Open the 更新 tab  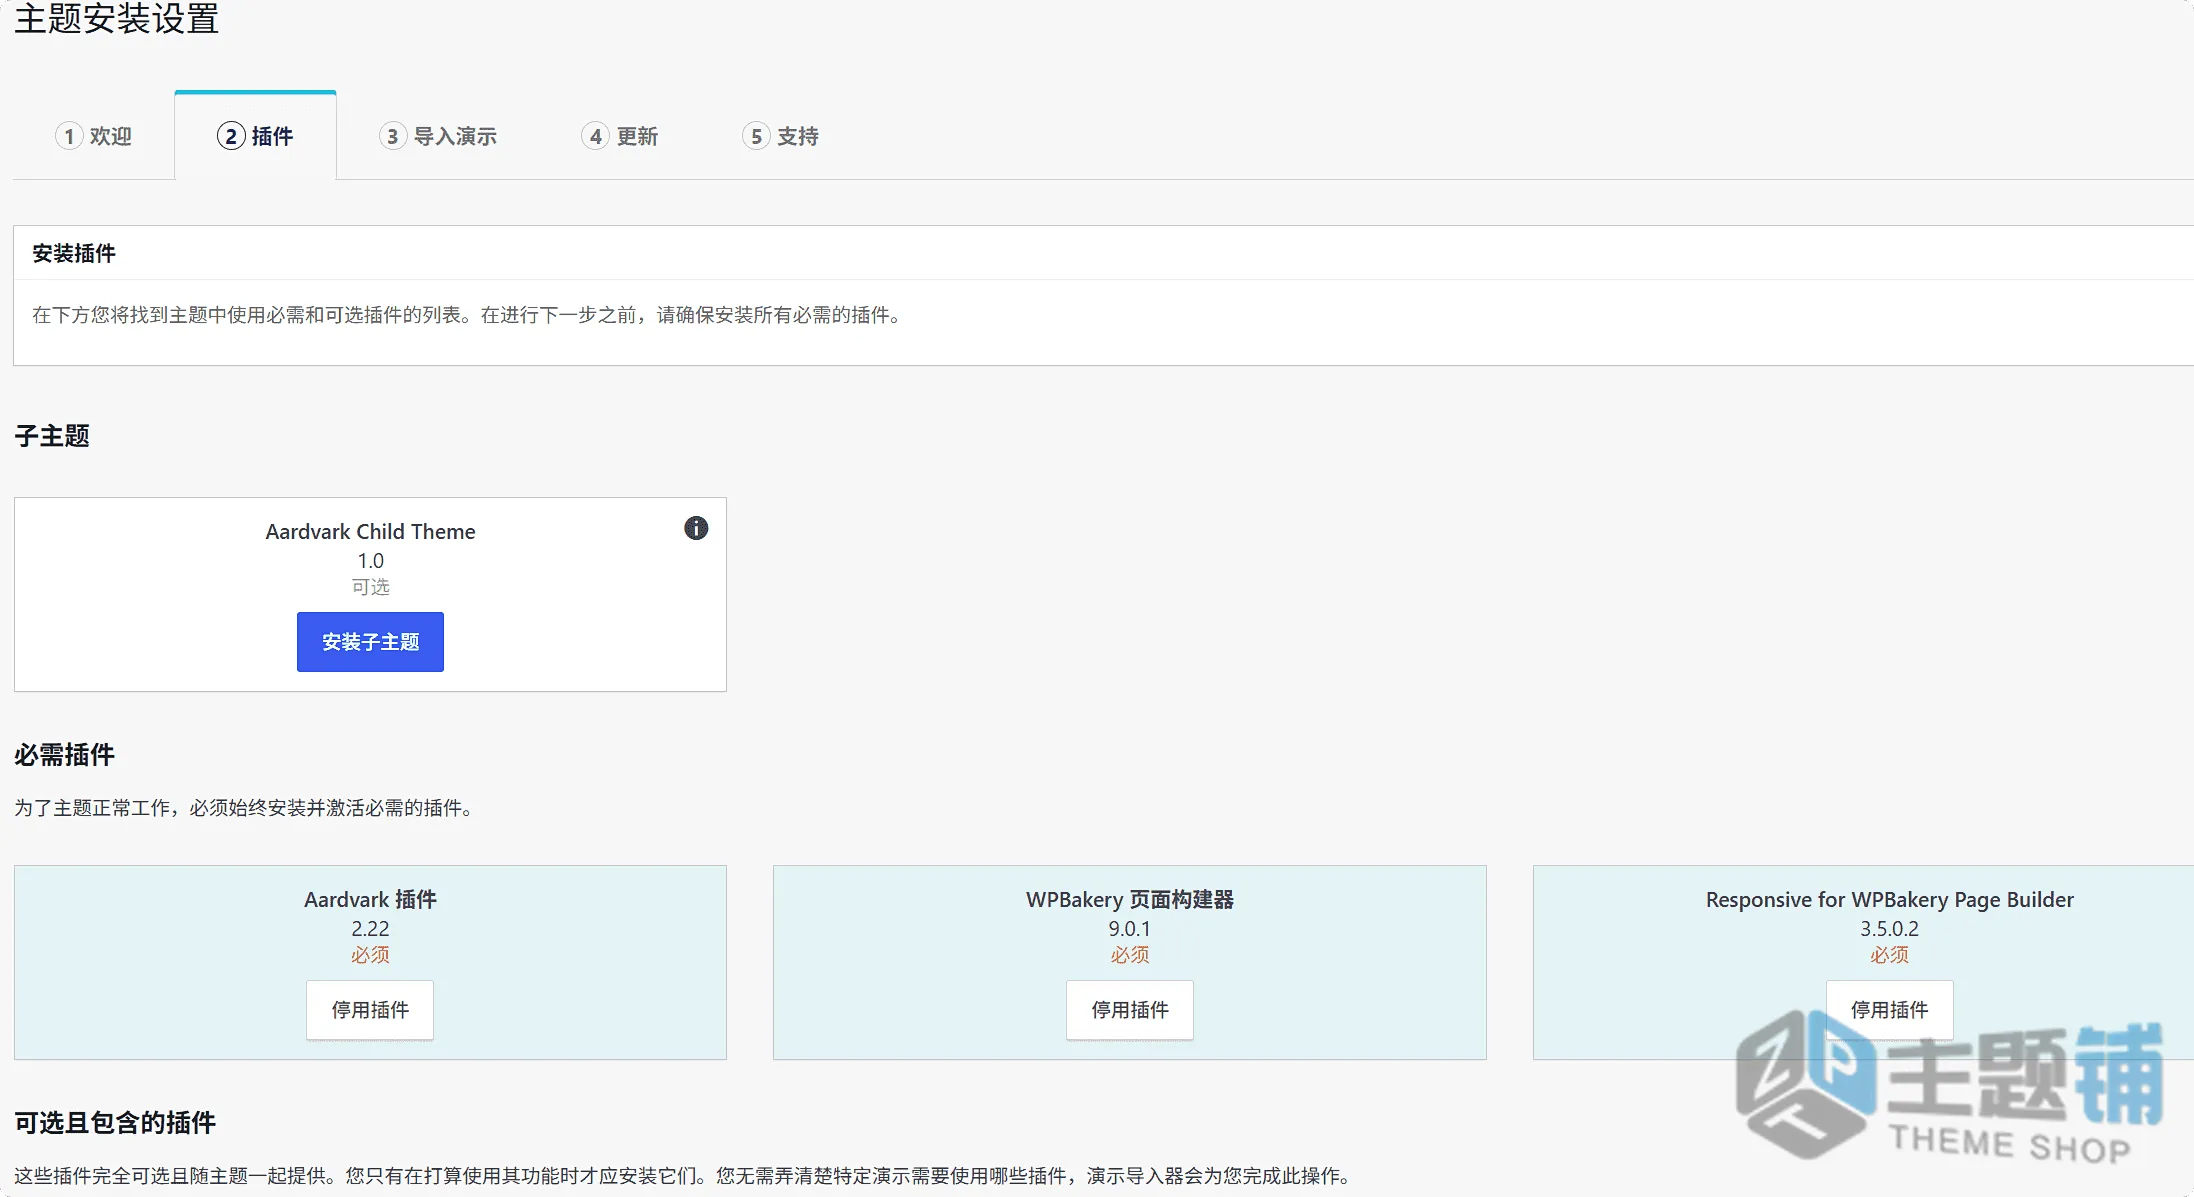click(620, 136)
